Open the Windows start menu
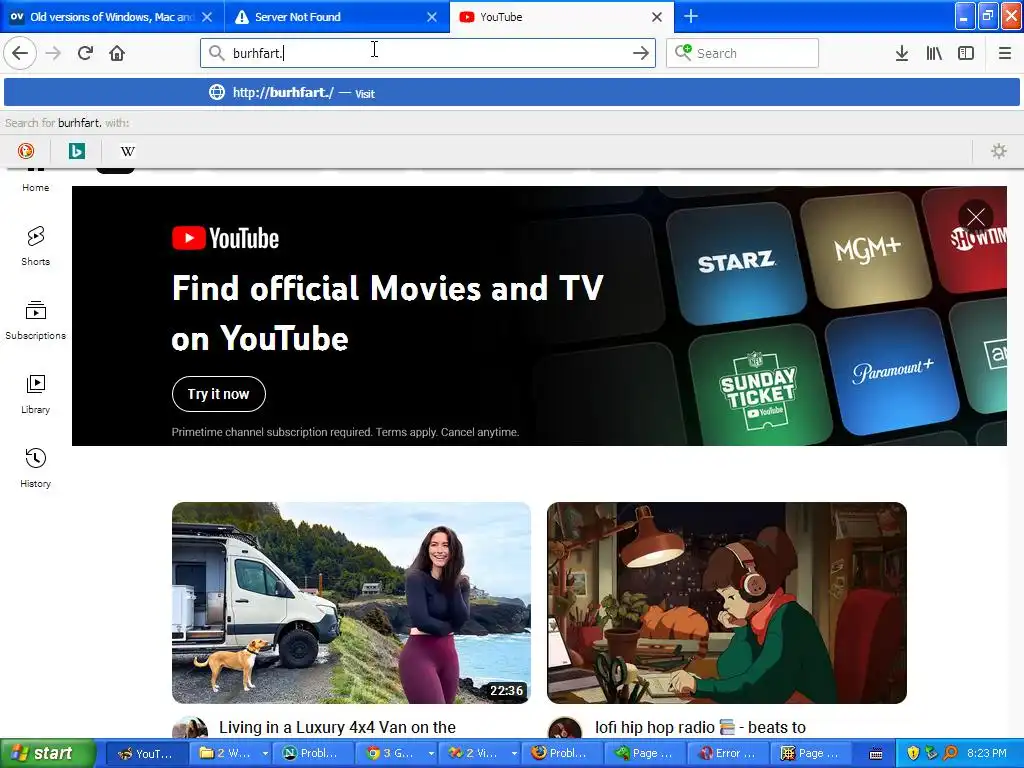The image size is (1024, 768). click(x=47, y=753)
